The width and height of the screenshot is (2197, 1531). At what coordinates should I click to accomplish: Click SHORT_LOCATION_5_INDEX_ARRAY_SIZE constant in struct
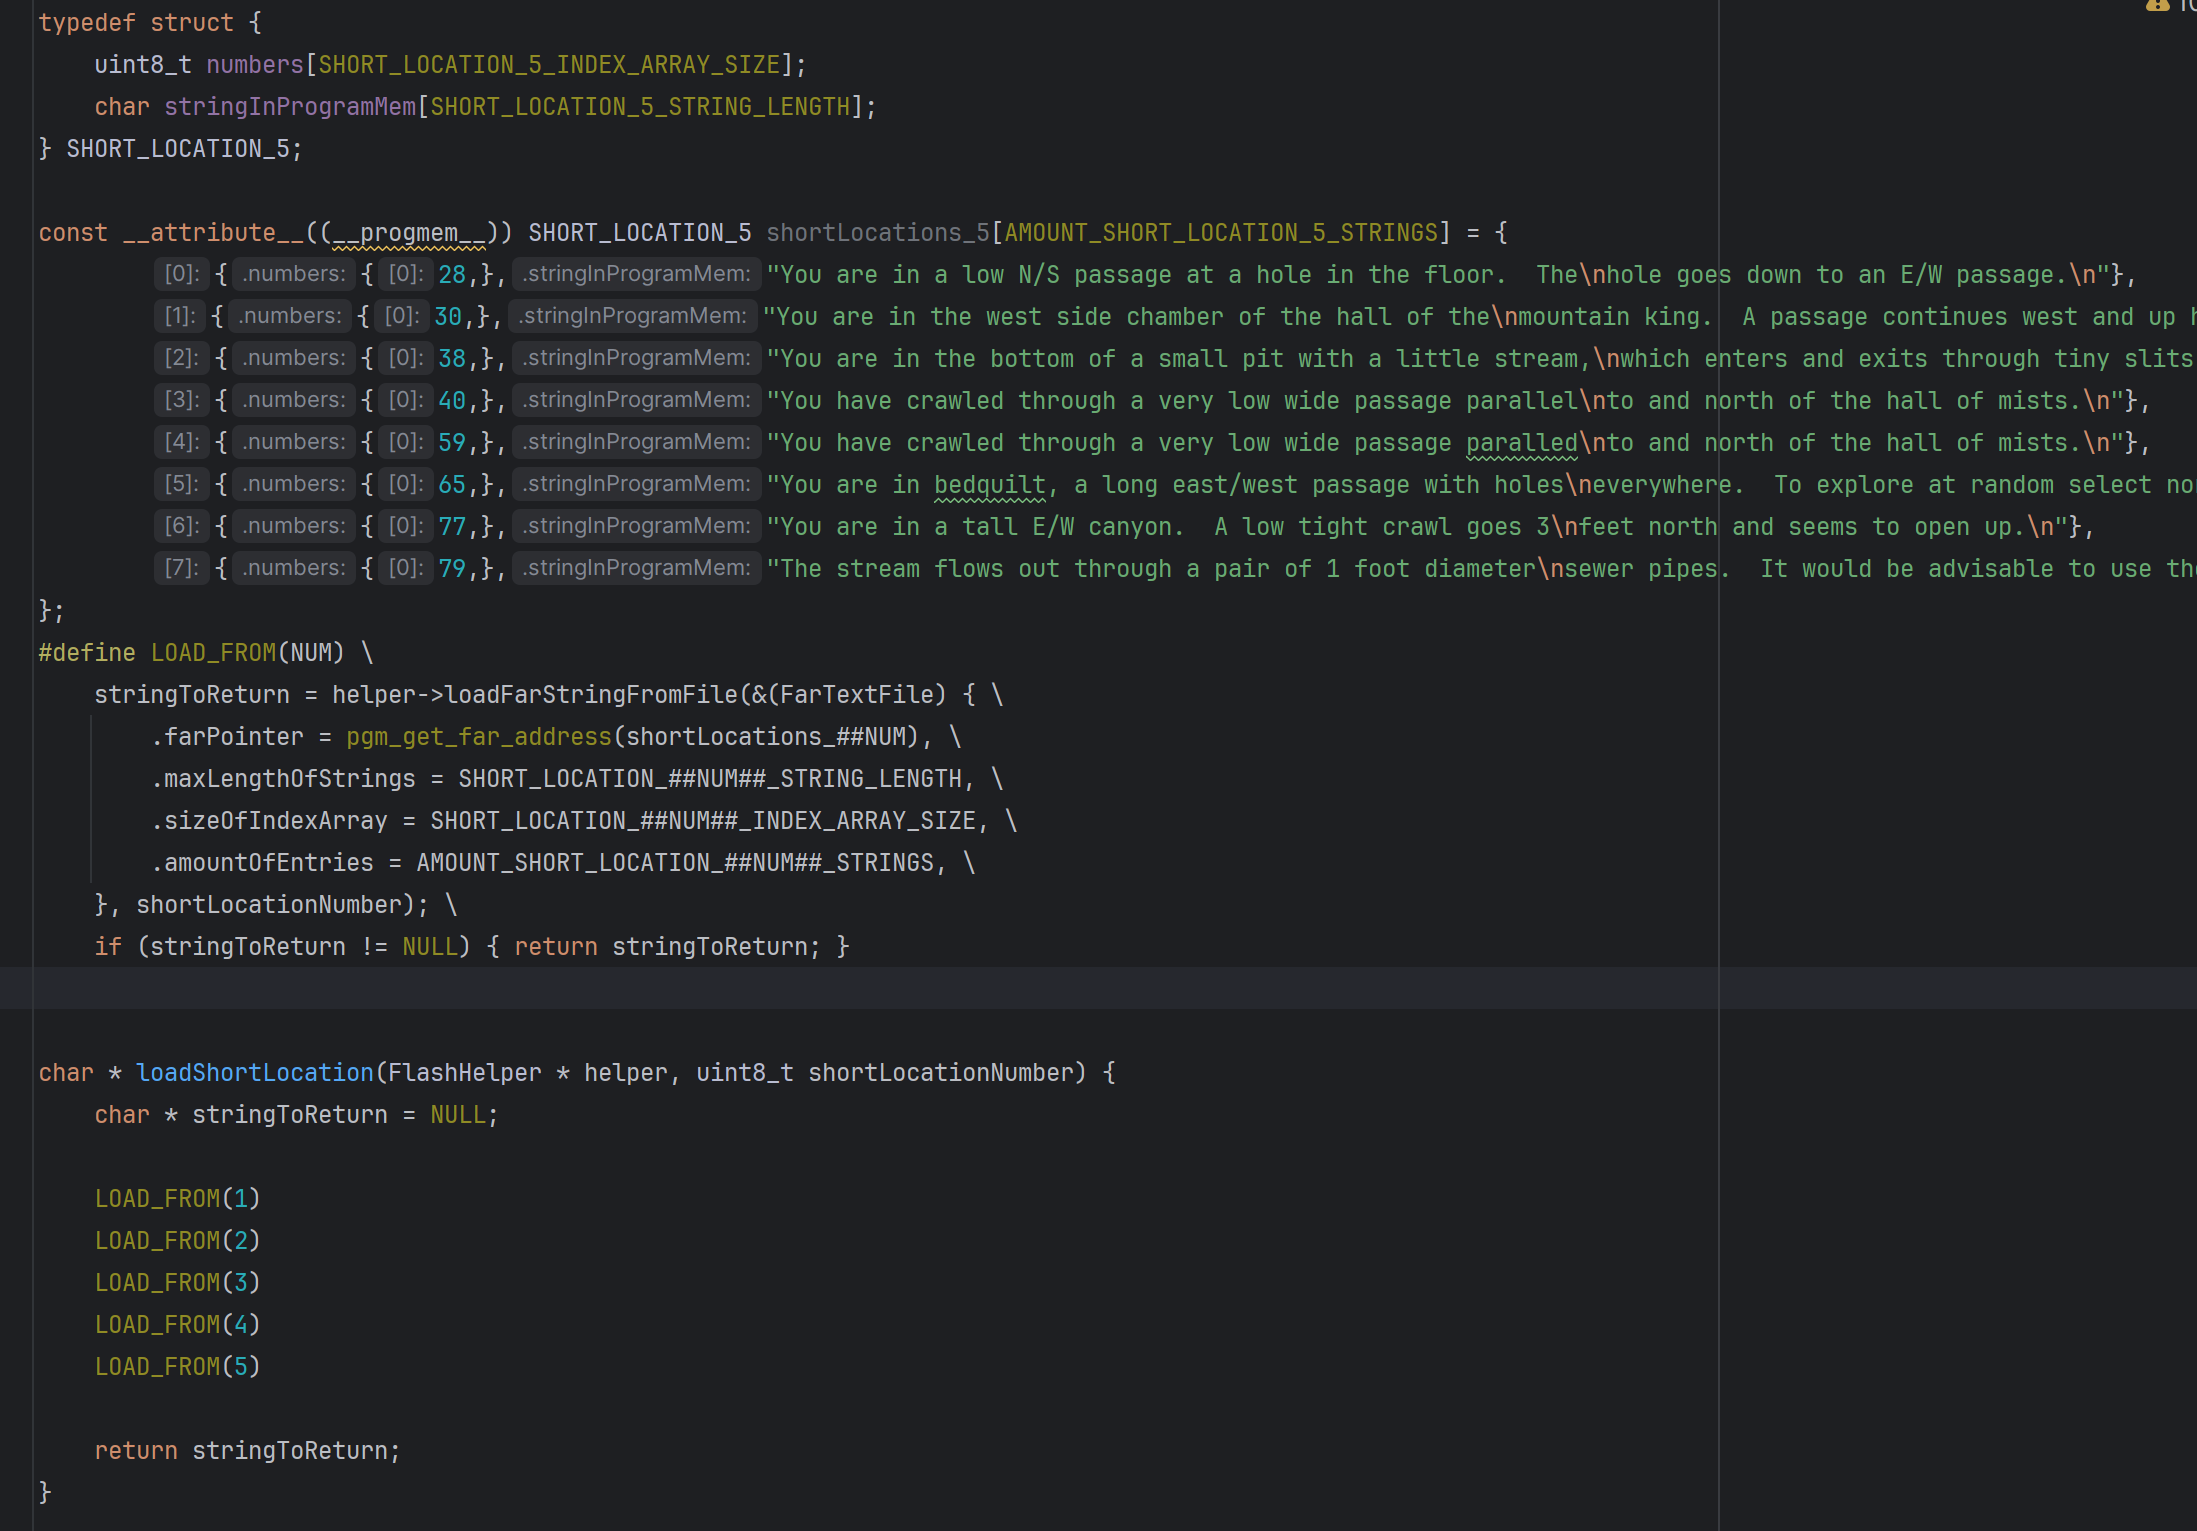click(x=548, y=65)
